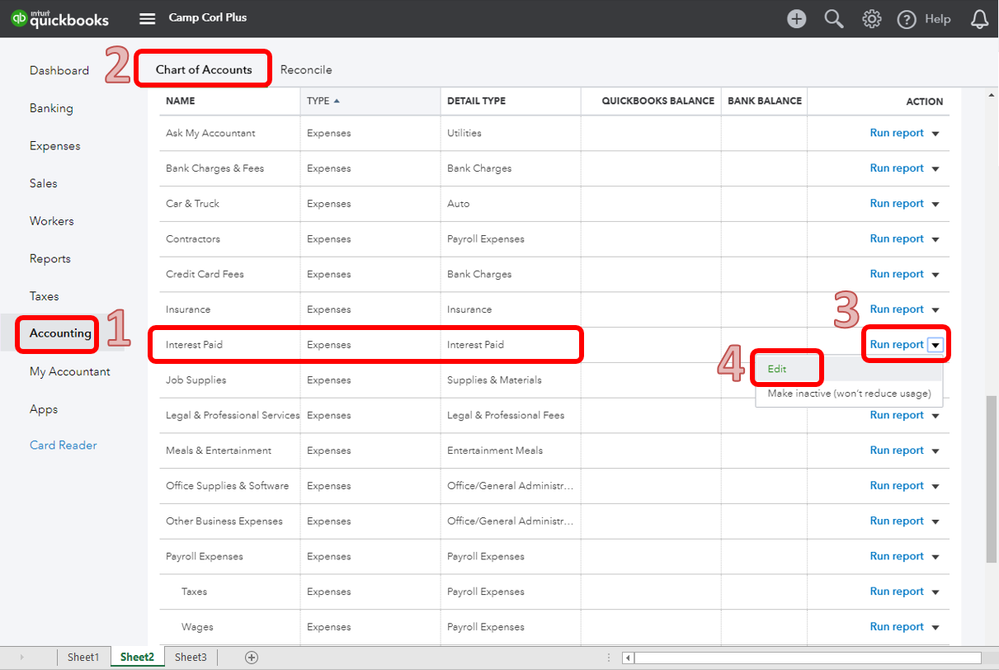Open dropdown arrow for Bank Charges & Fees
Image resolution: width=999 pixels, height=670 pixels.
(935, 169)
